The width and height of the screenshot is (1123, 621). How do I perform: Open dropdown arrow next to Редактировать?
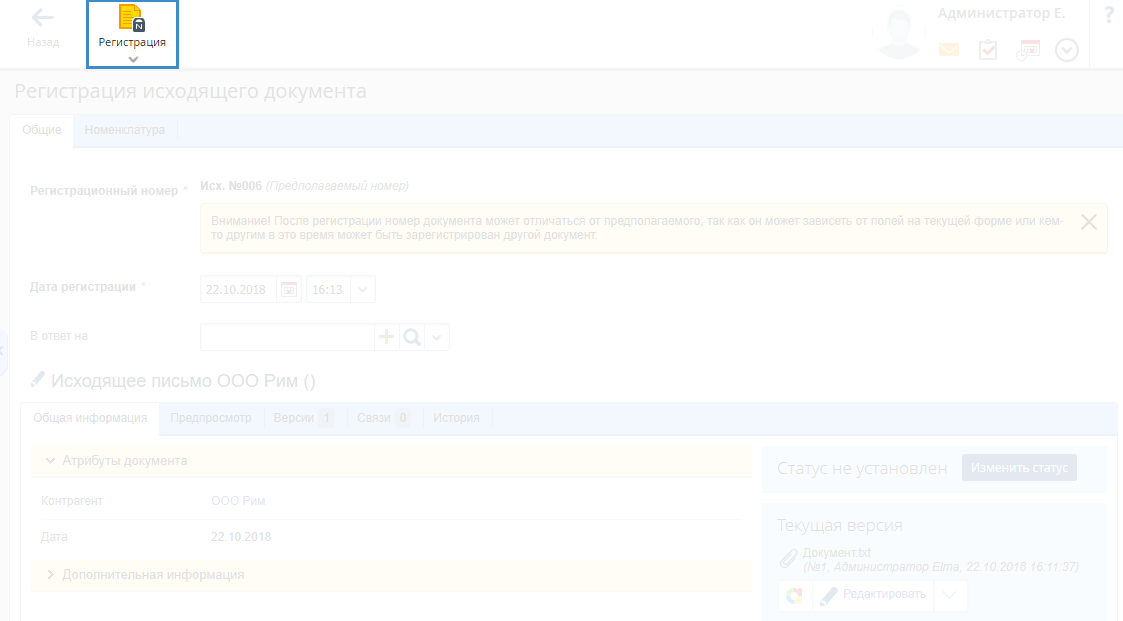[x=950, y=596]
